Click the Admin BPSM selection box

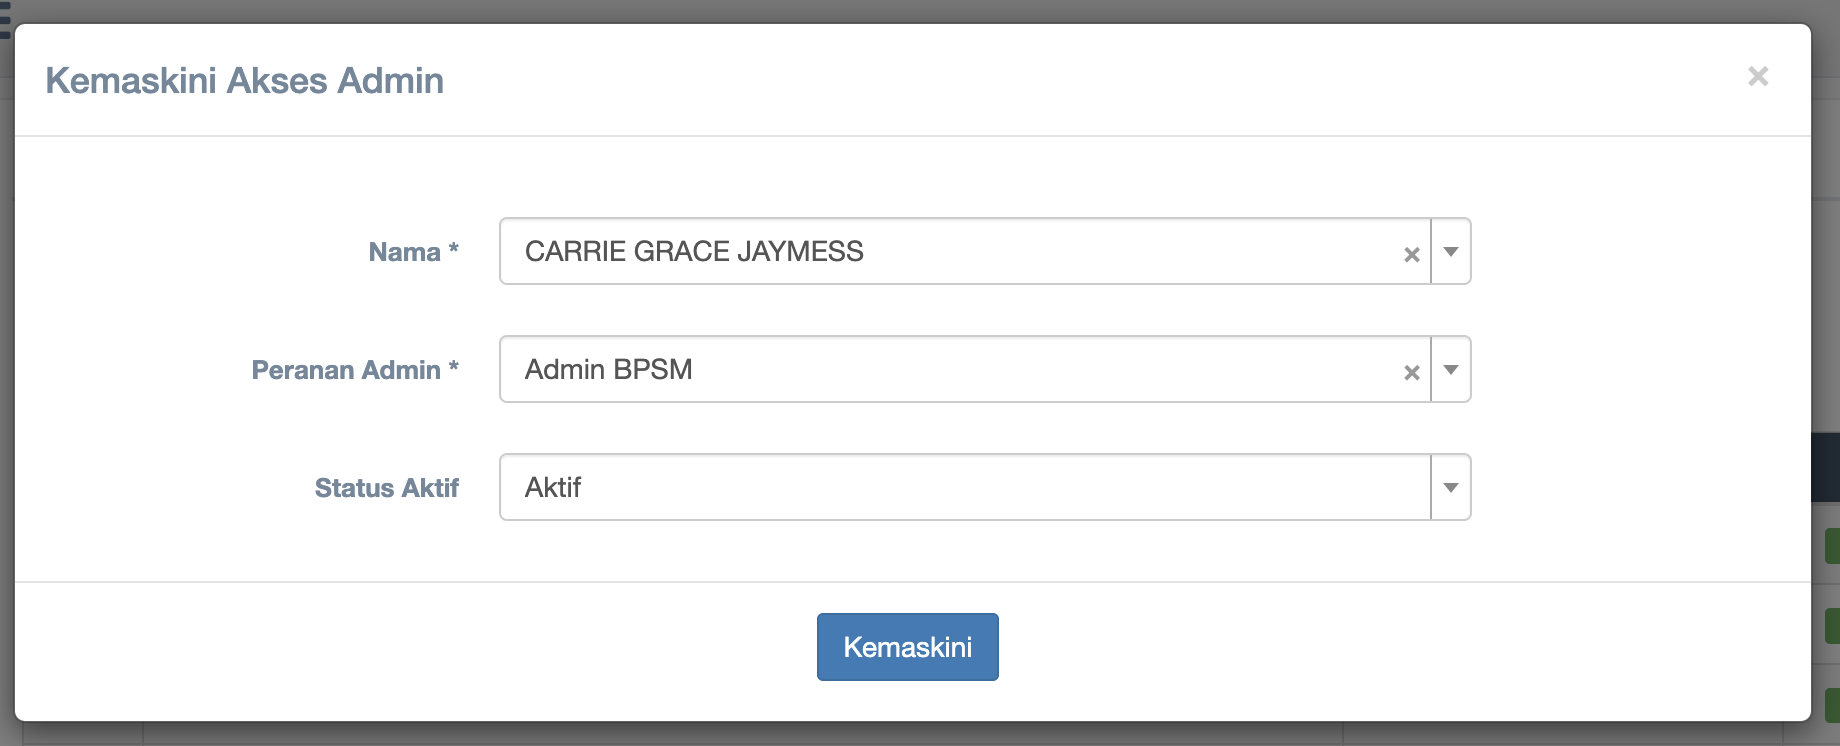click(950, 370)
